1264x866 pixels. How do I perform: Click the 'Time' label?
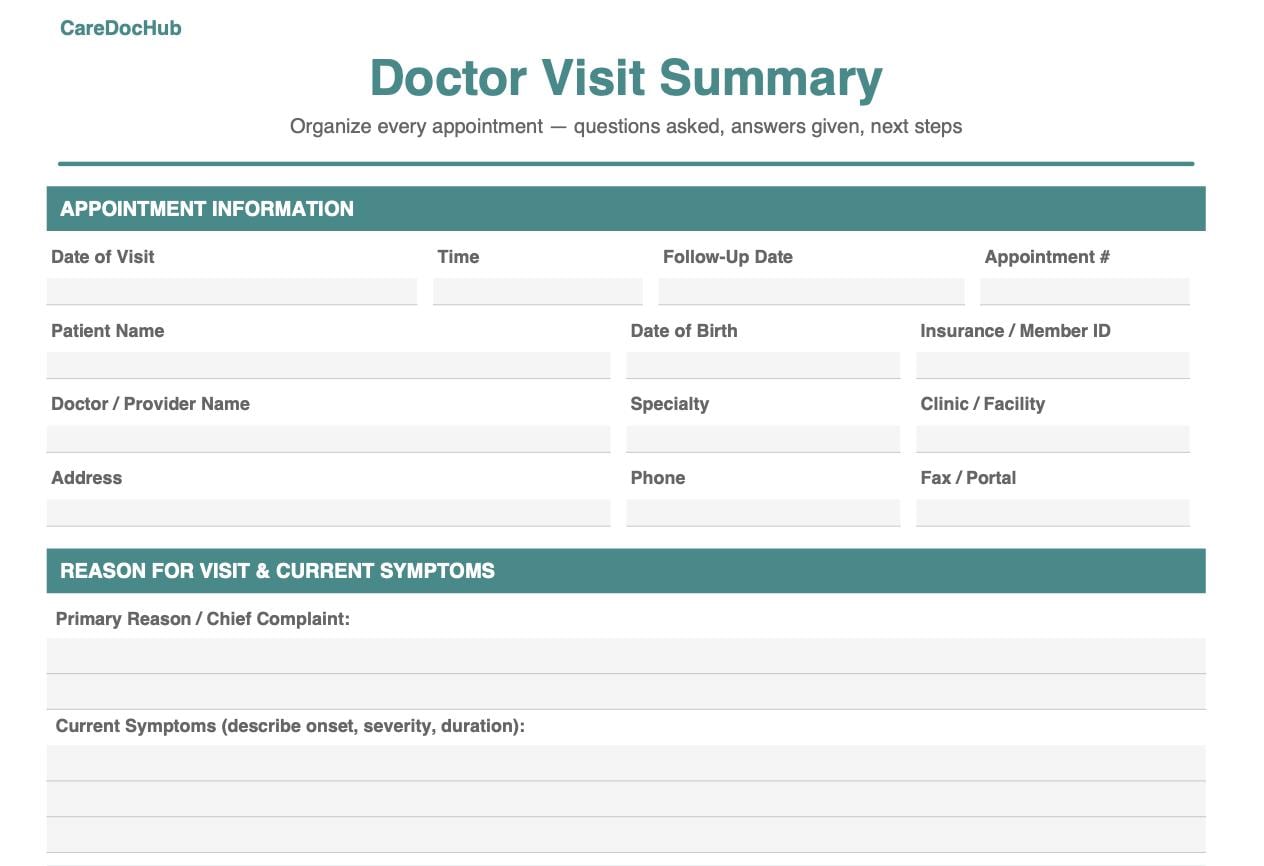click(x=458, y=257)
